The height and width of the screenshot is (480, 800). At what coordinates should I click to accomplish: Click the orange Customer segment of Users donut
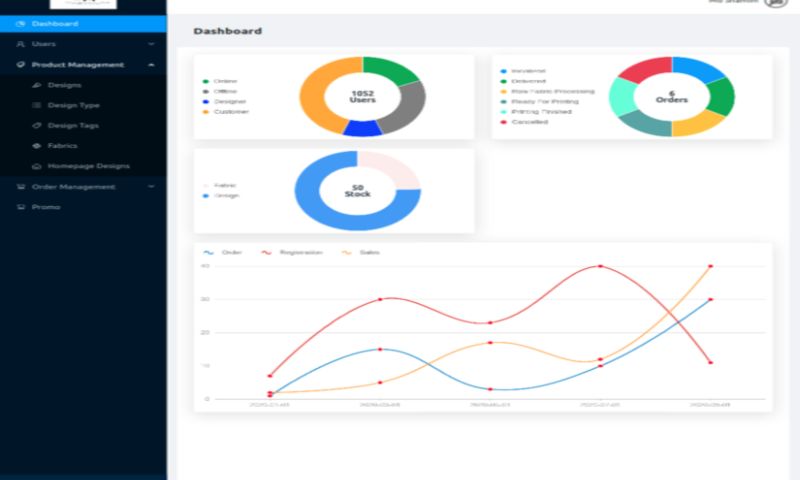tap(315, 105)
